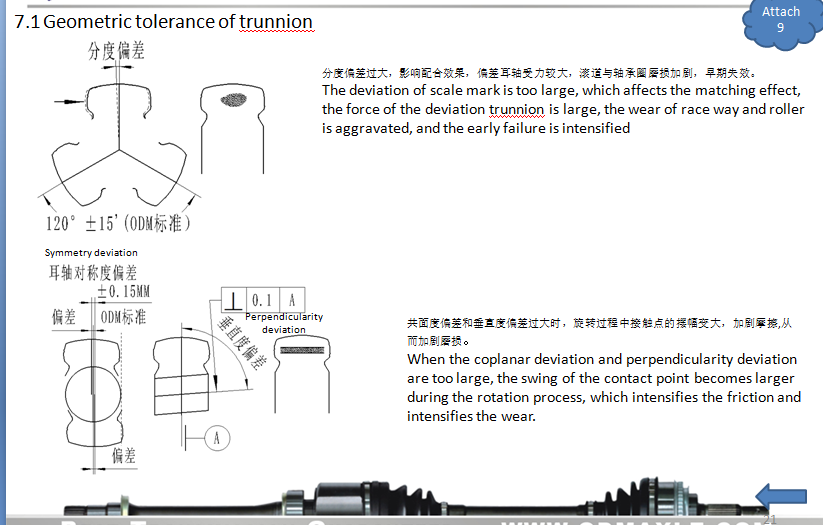The image size is (823, 525).
Task: Click the '耳轴对称度偏差' label
Action: coord(93,272)
